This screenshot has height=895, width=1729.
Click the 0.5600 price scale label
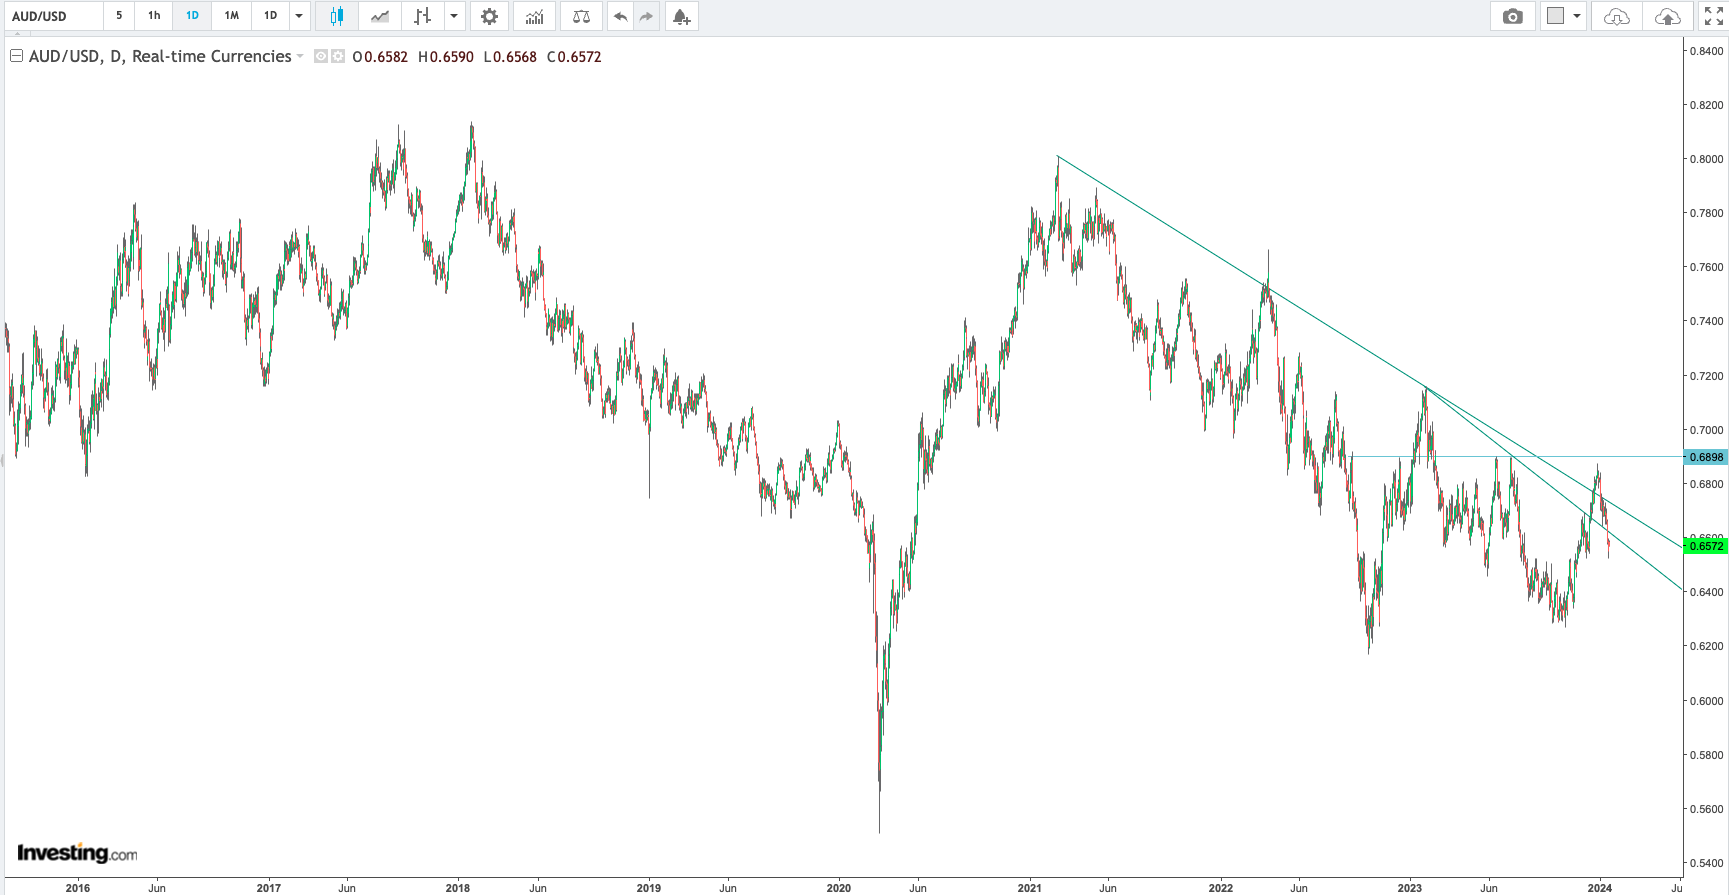[x=1706, y=809]
